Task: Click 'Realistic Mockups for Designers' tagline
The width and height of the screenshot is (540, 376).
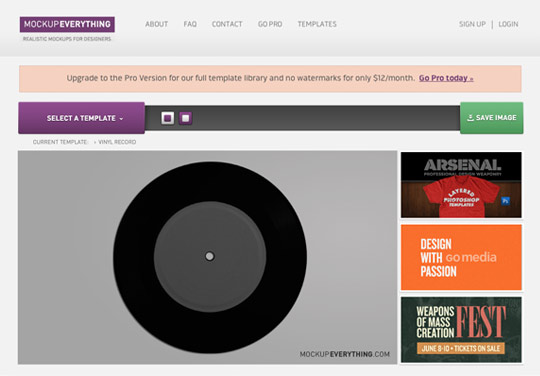Action: tap(67, 39)
